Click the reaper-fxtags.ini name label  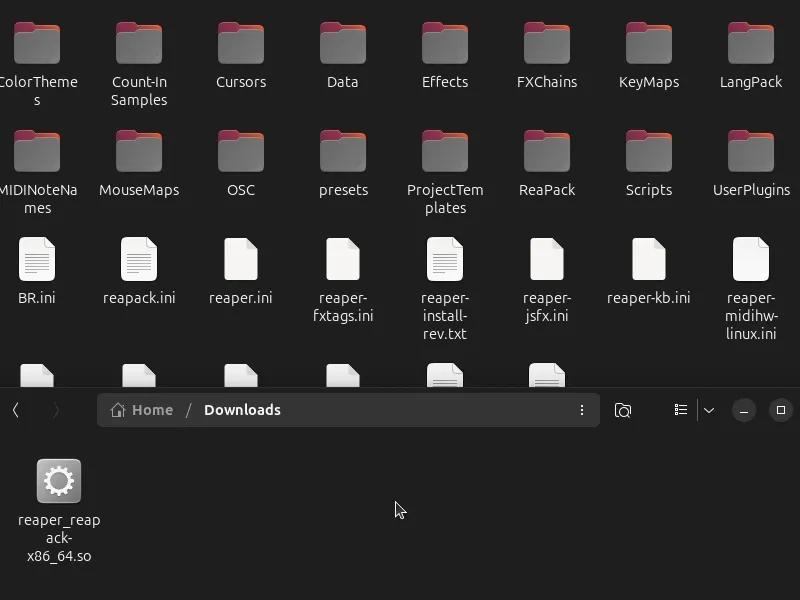343,307
